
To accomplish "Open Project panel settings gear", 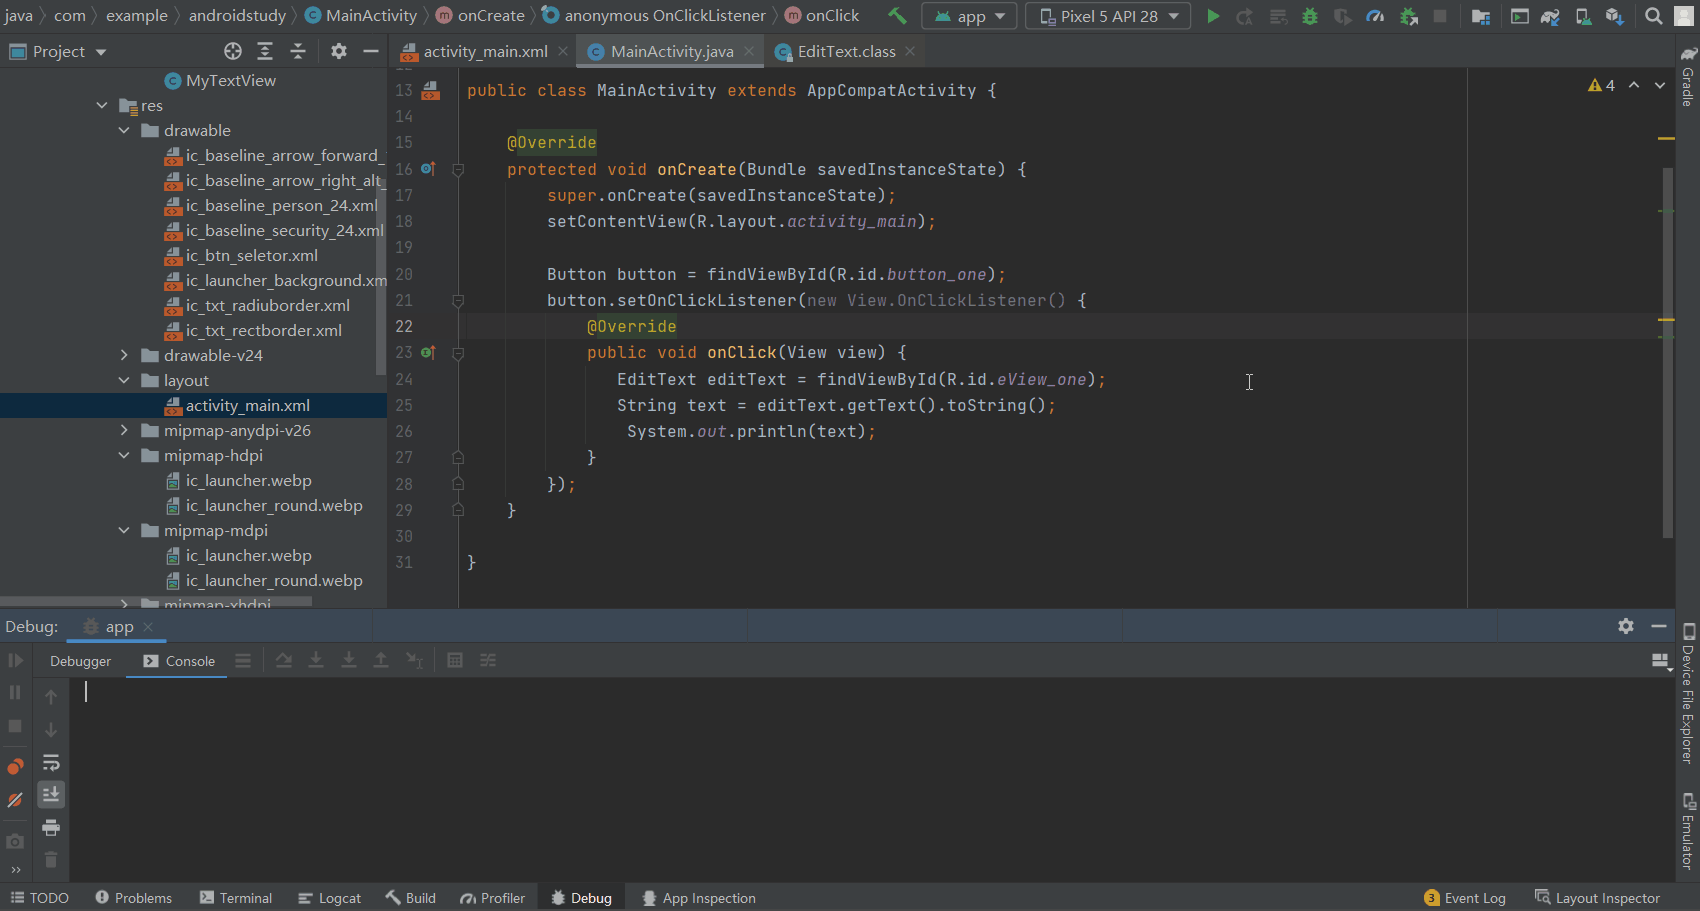I will [339, 51].
